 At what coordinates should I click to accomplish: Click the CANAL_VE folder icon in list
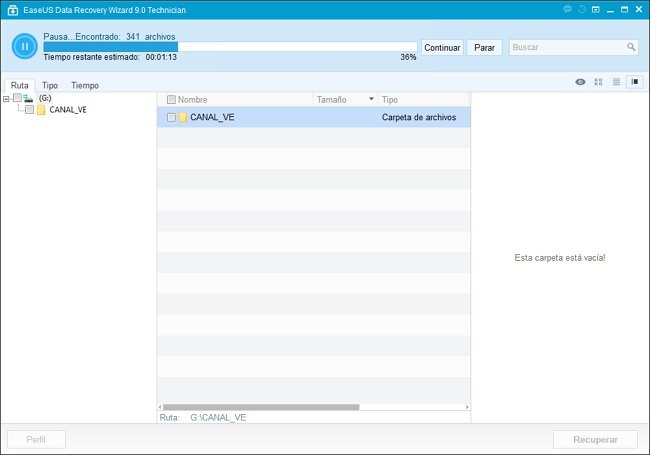coord(183,117)
